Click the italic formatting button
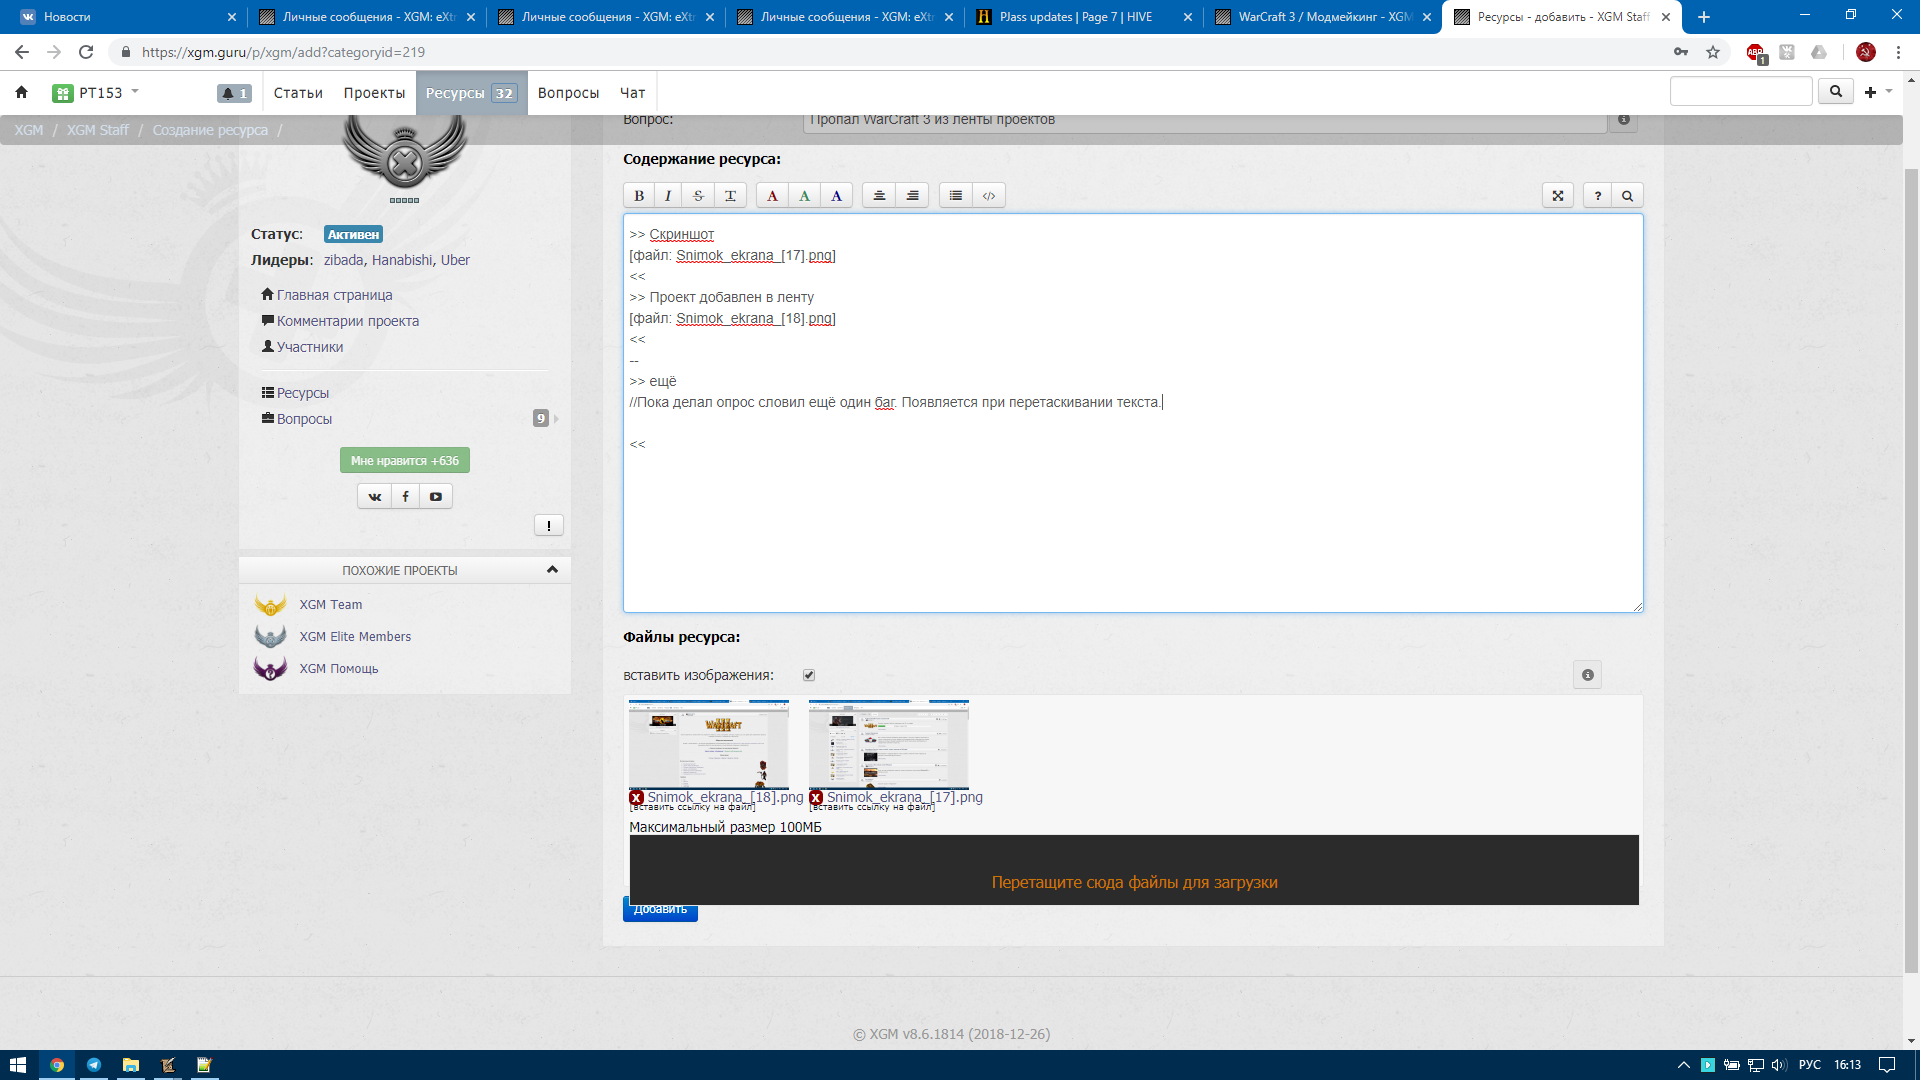 [x=668, y=196]
